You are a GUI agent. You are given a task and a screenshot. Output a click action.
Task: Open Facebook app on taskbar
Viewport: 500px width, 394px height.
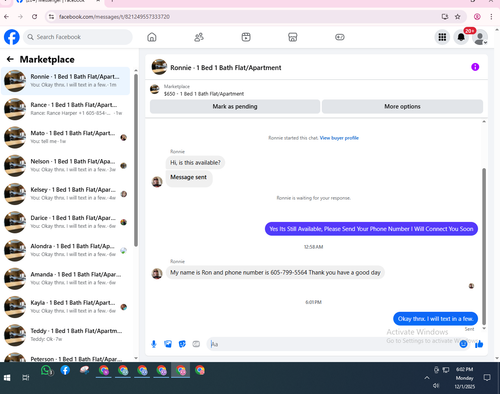[x=65, y=370]
